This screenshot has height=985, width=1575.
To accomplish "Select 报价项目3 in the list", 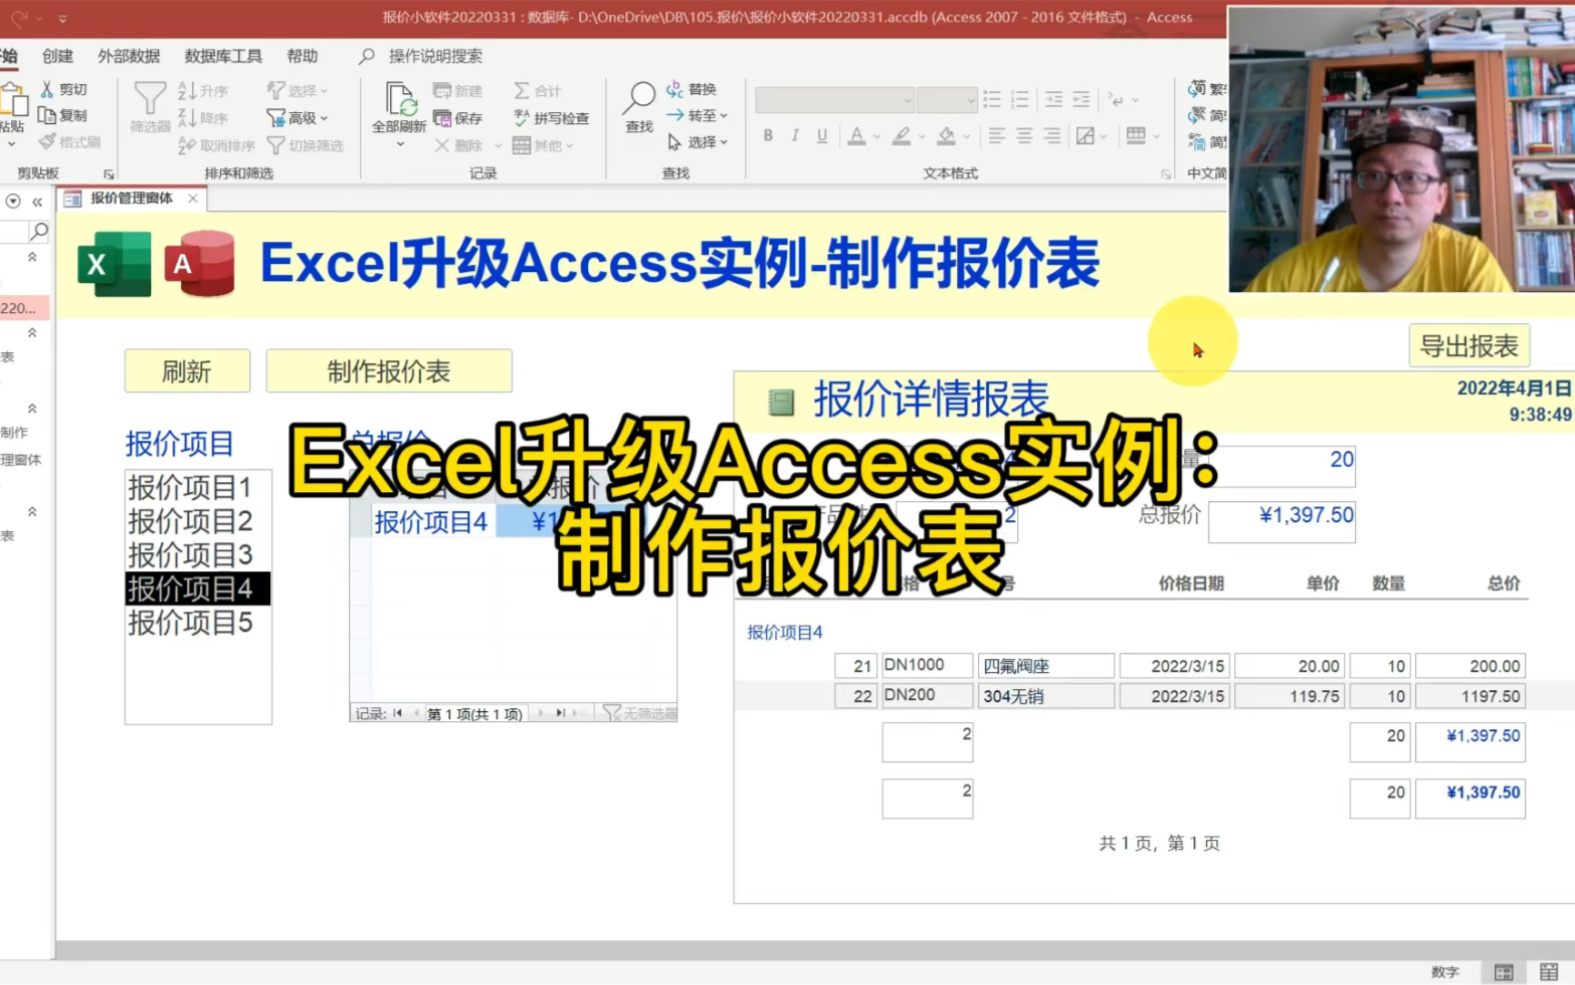I will point(197,555).
